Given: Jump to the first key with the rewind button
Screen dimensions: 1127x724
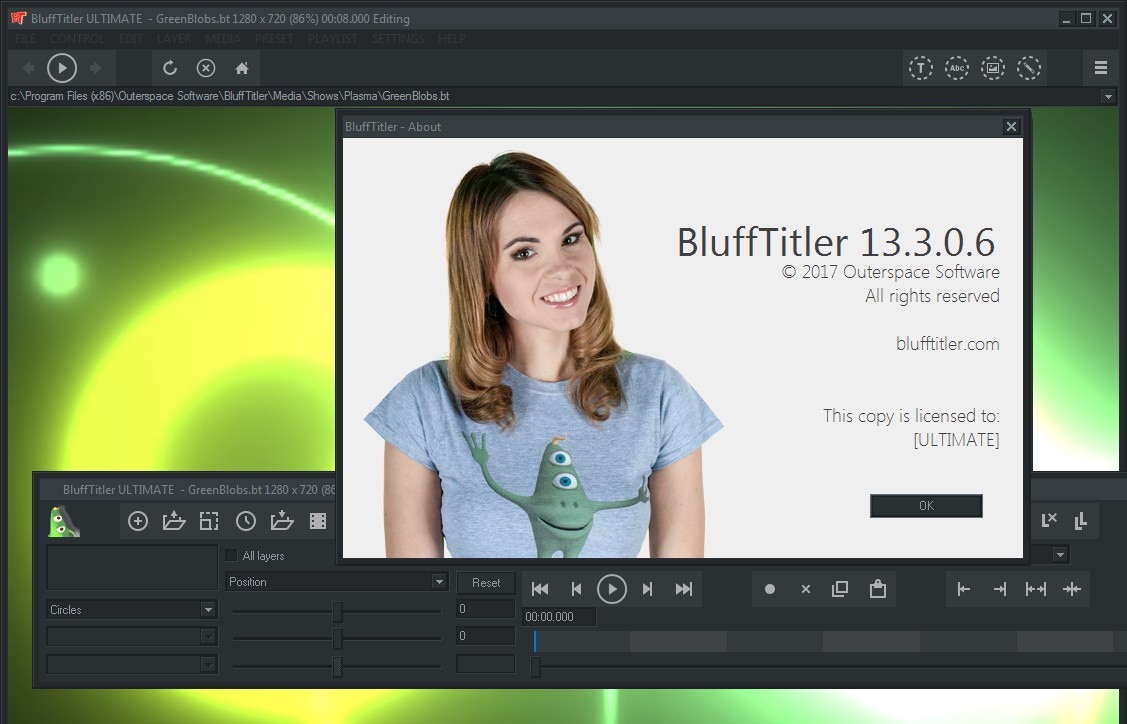Looking at the screenshot, I should point(540,590).
